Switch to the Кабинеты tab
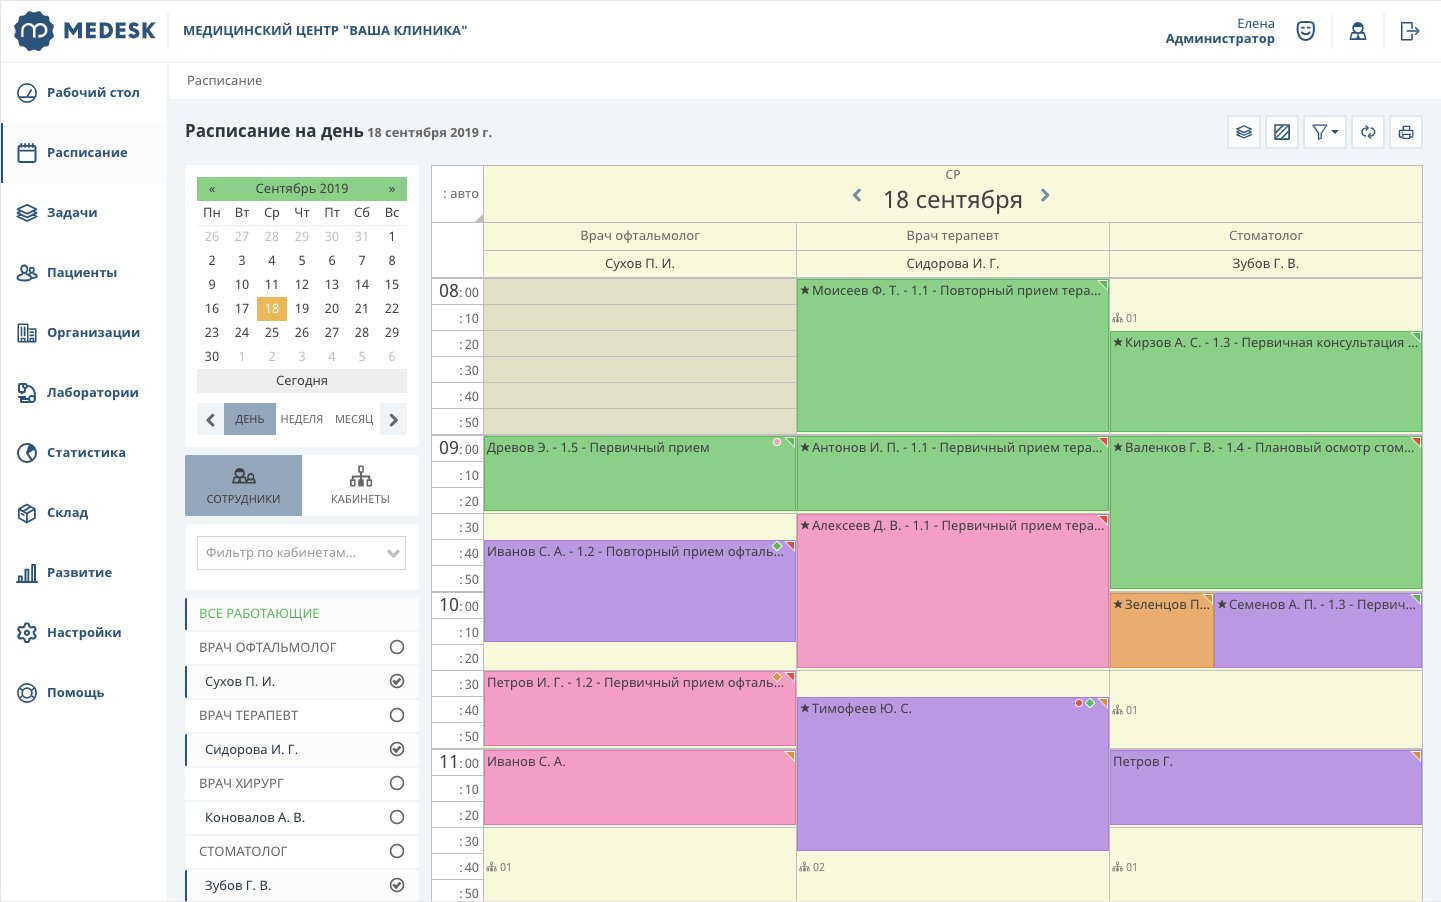 [360, 486]
